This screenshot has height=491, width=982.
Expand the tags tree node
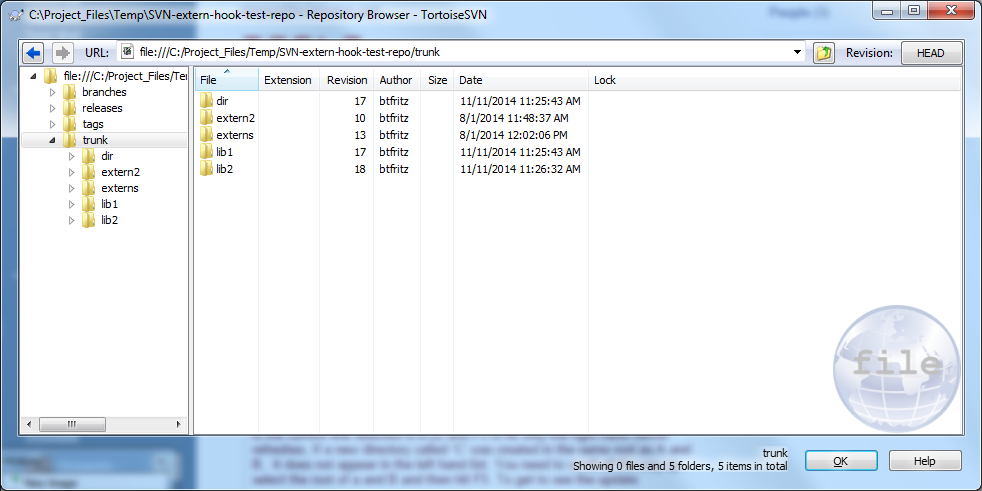53,124
